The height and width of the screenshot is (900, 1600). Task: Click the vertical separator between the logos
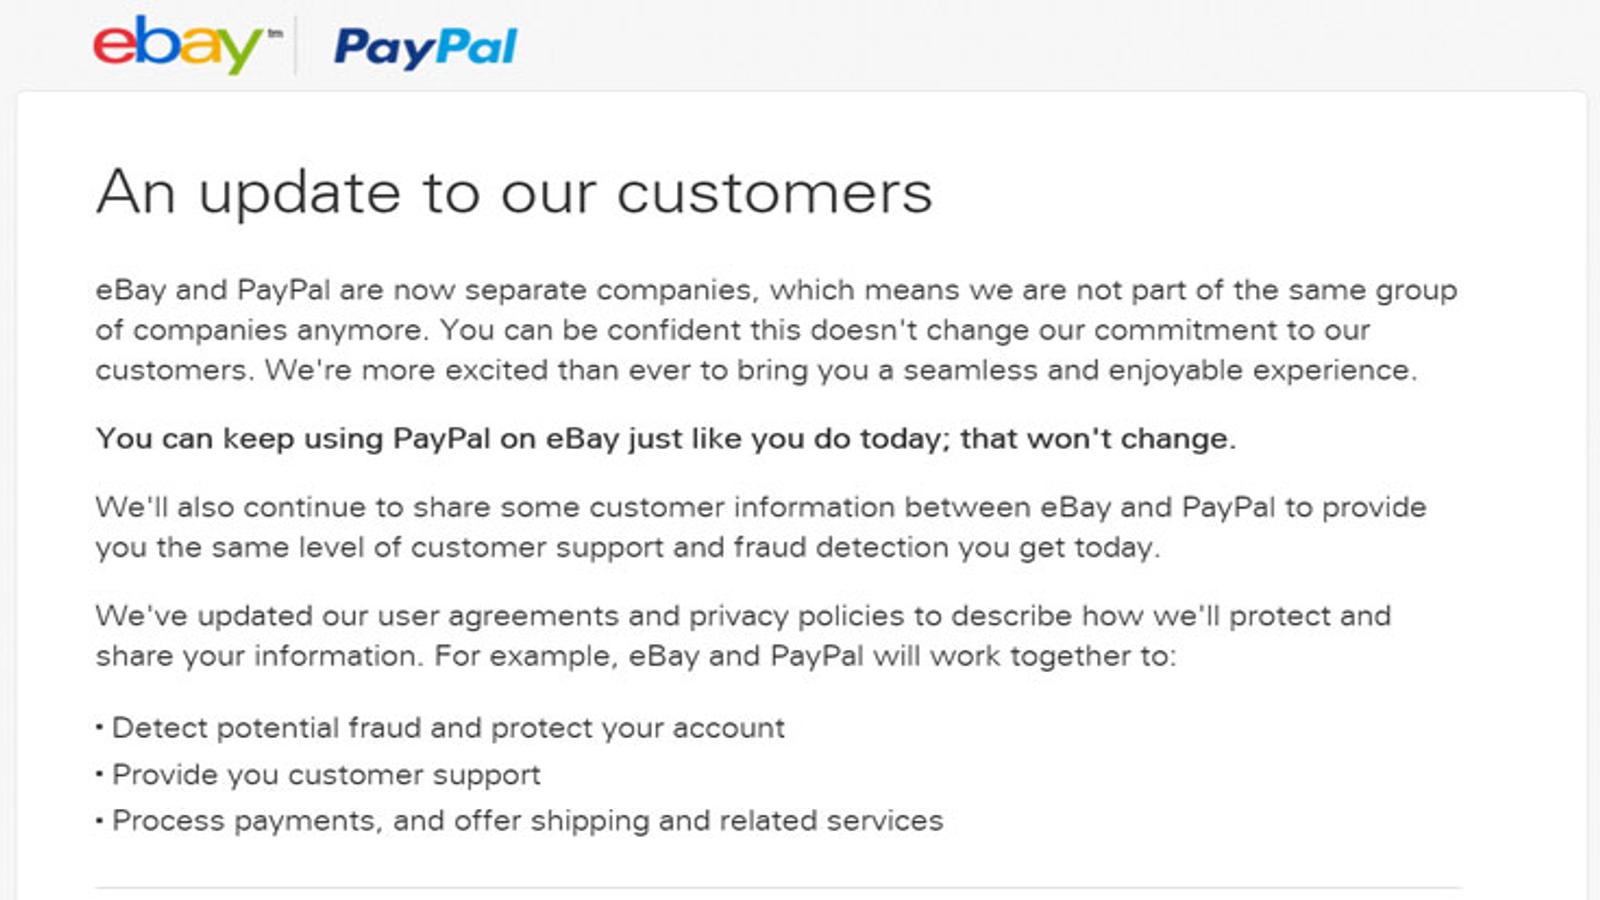296,45
